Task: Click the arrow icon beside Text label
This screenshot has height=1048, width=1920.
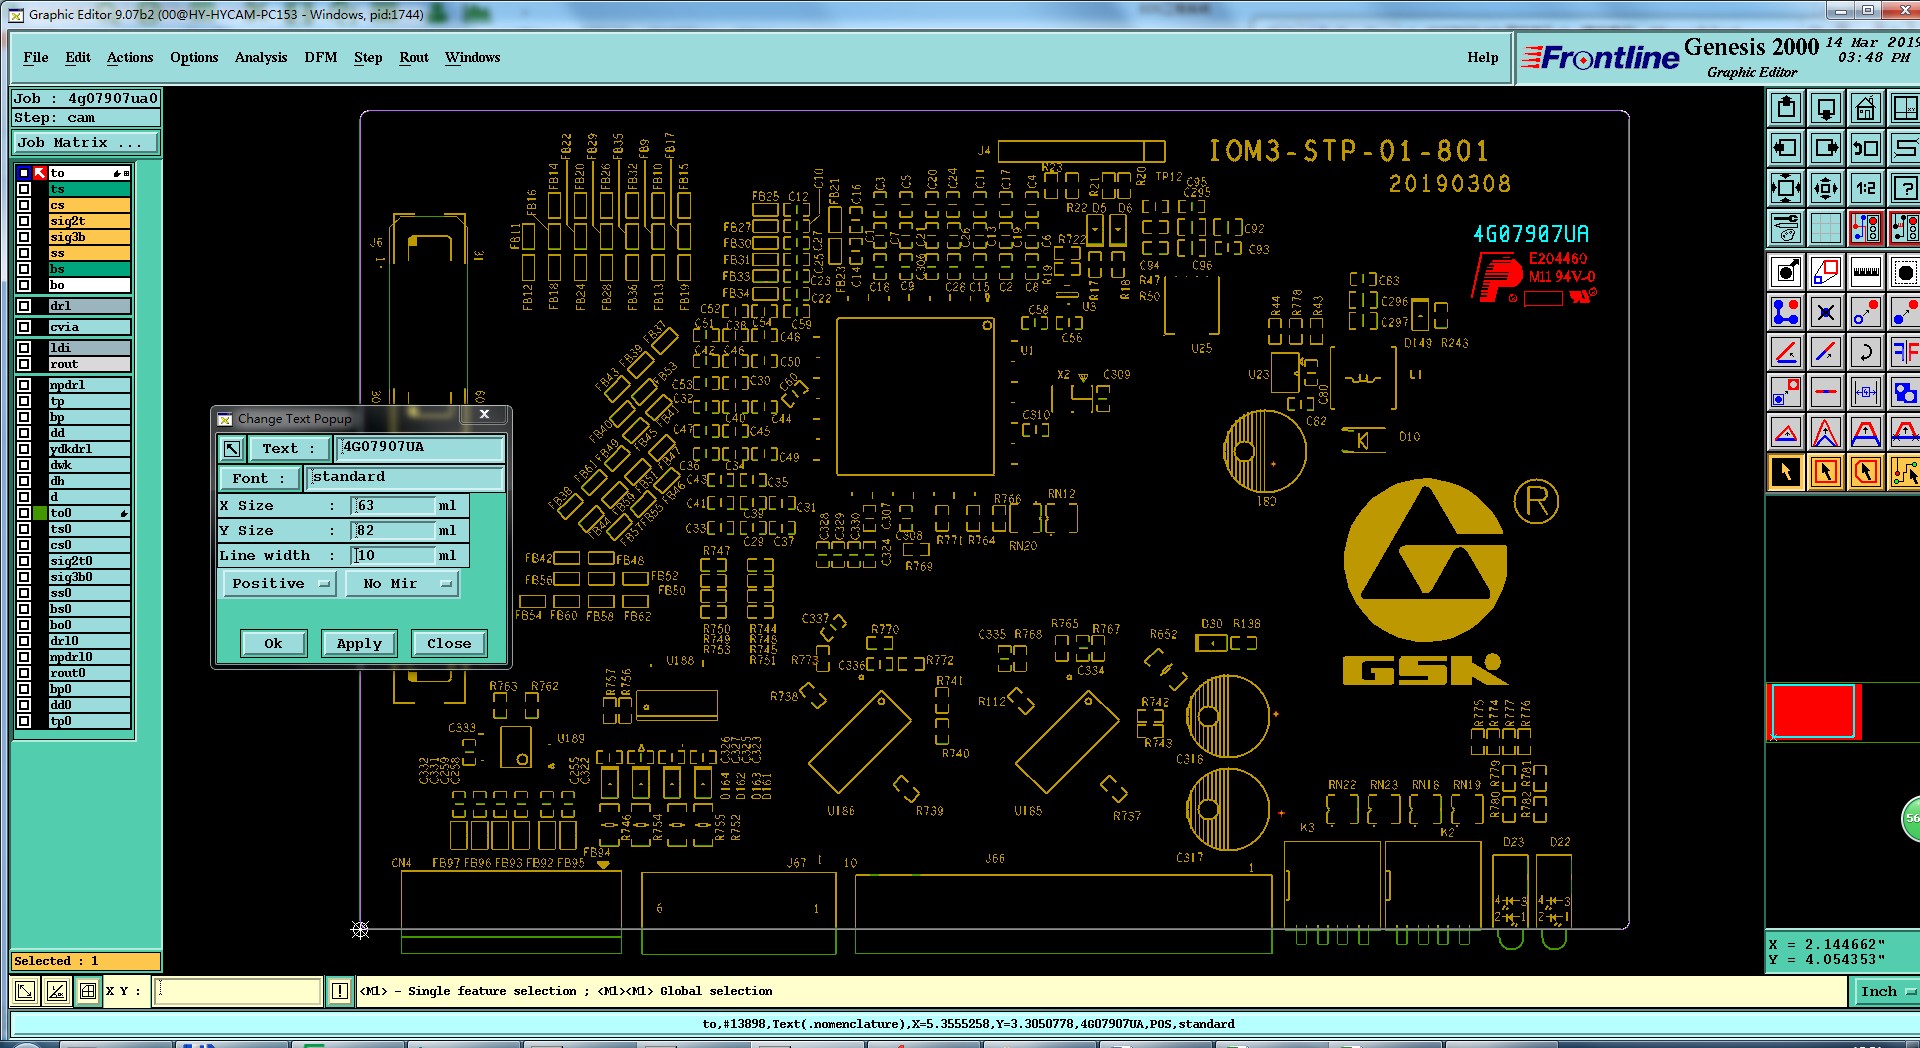Action: (232, 449)
